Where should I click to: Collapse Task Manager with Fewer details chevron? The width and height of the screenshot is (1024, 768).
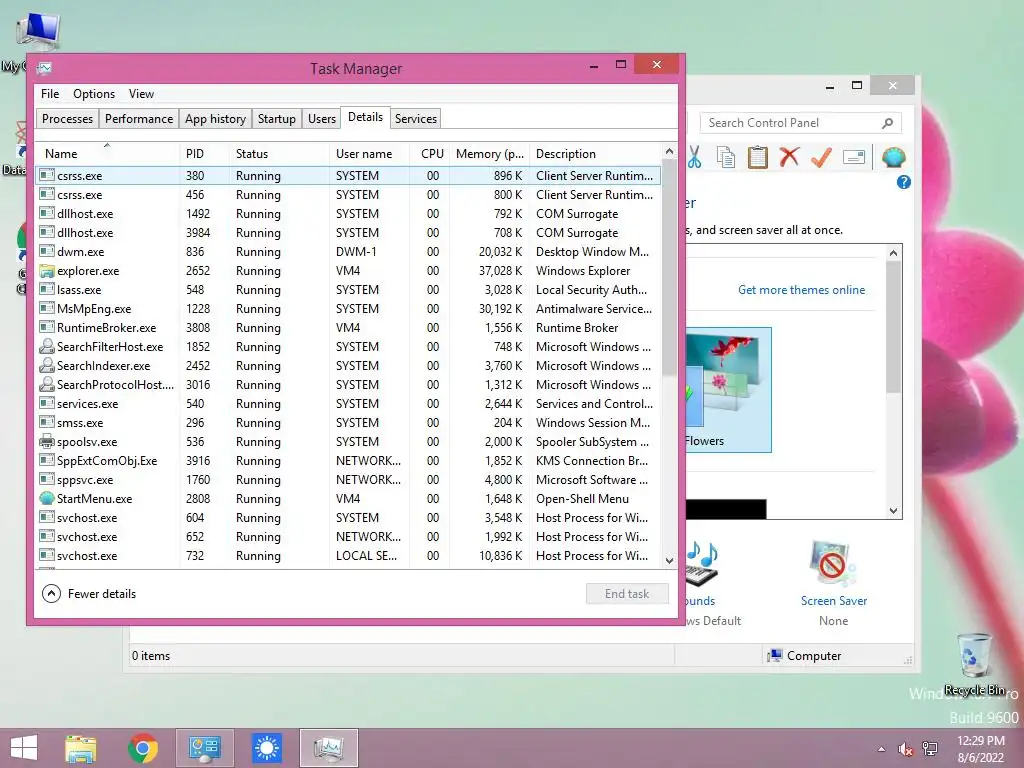click(51, 594)
